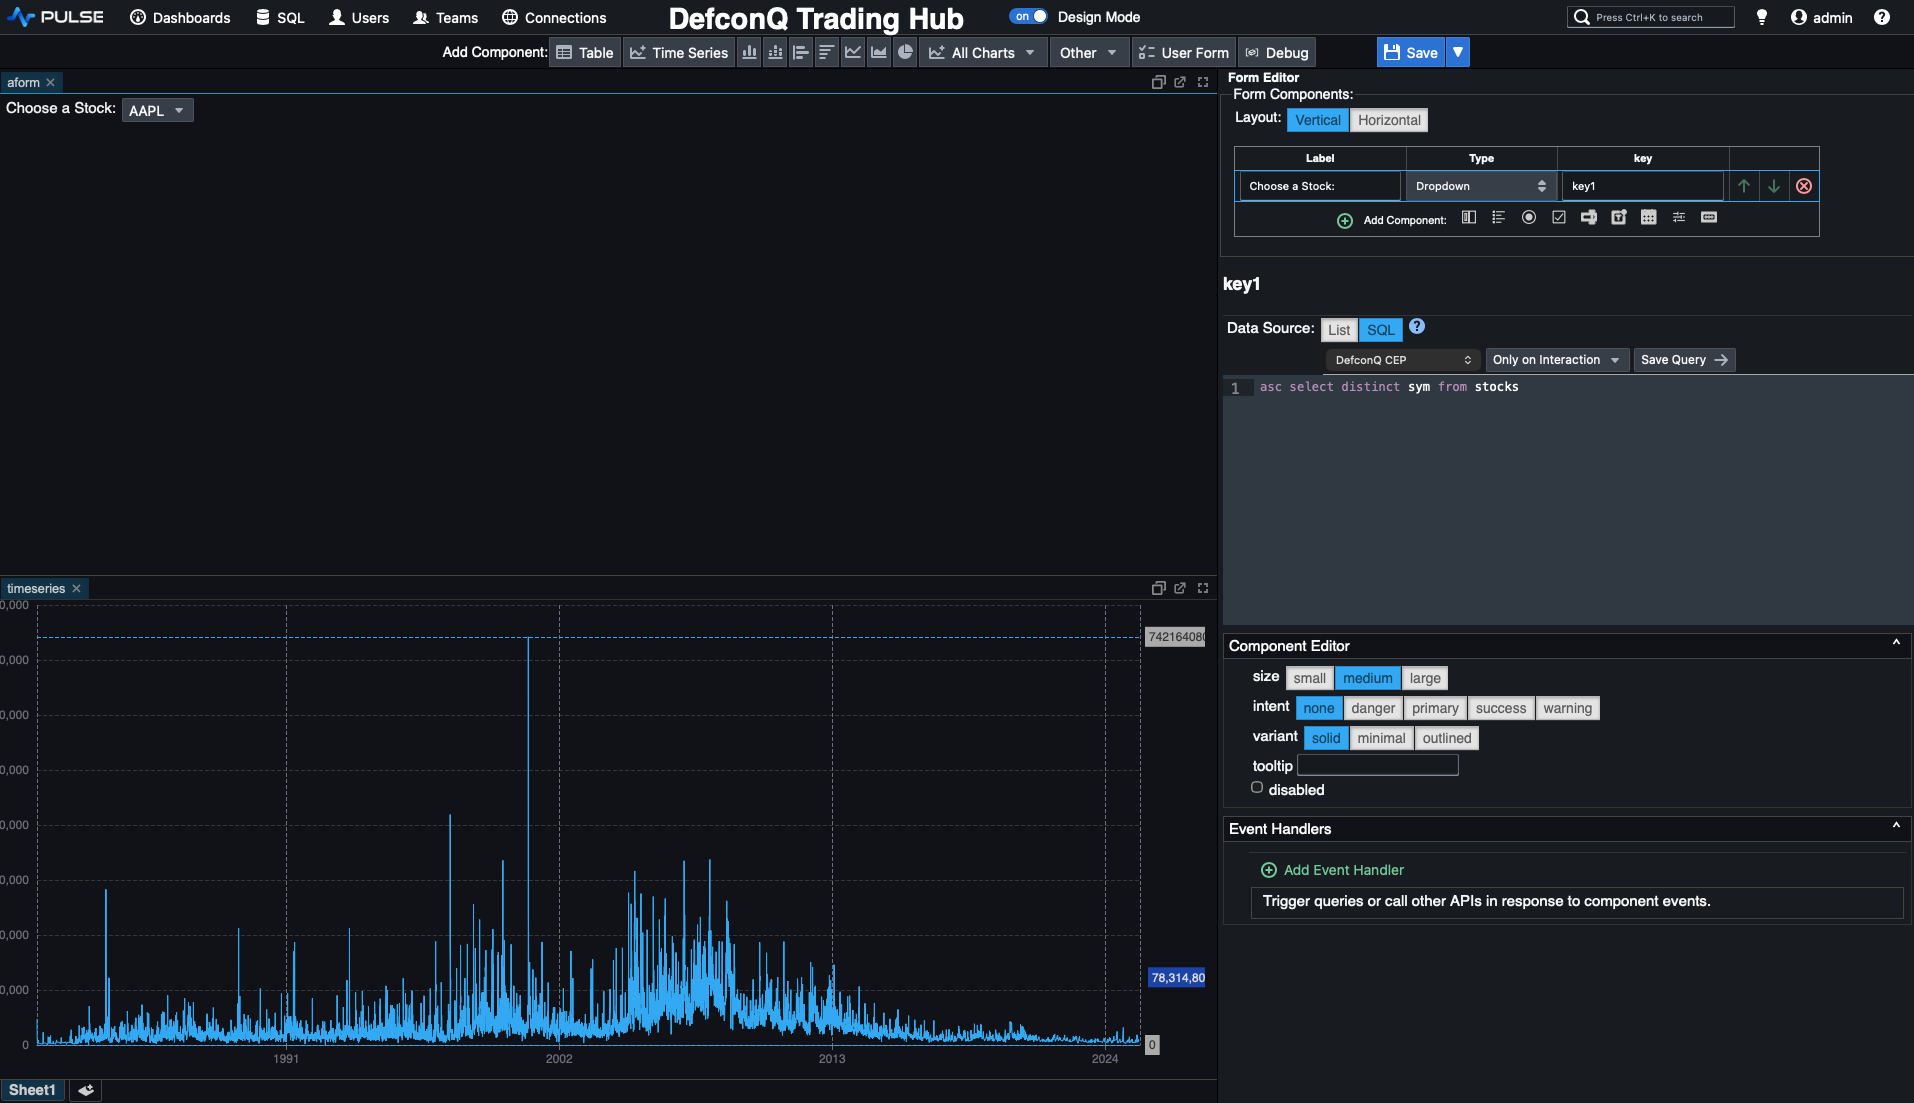Click Add Event Handler
This screenshot has height=1103, width=1914.
[x=1332, y=869]
